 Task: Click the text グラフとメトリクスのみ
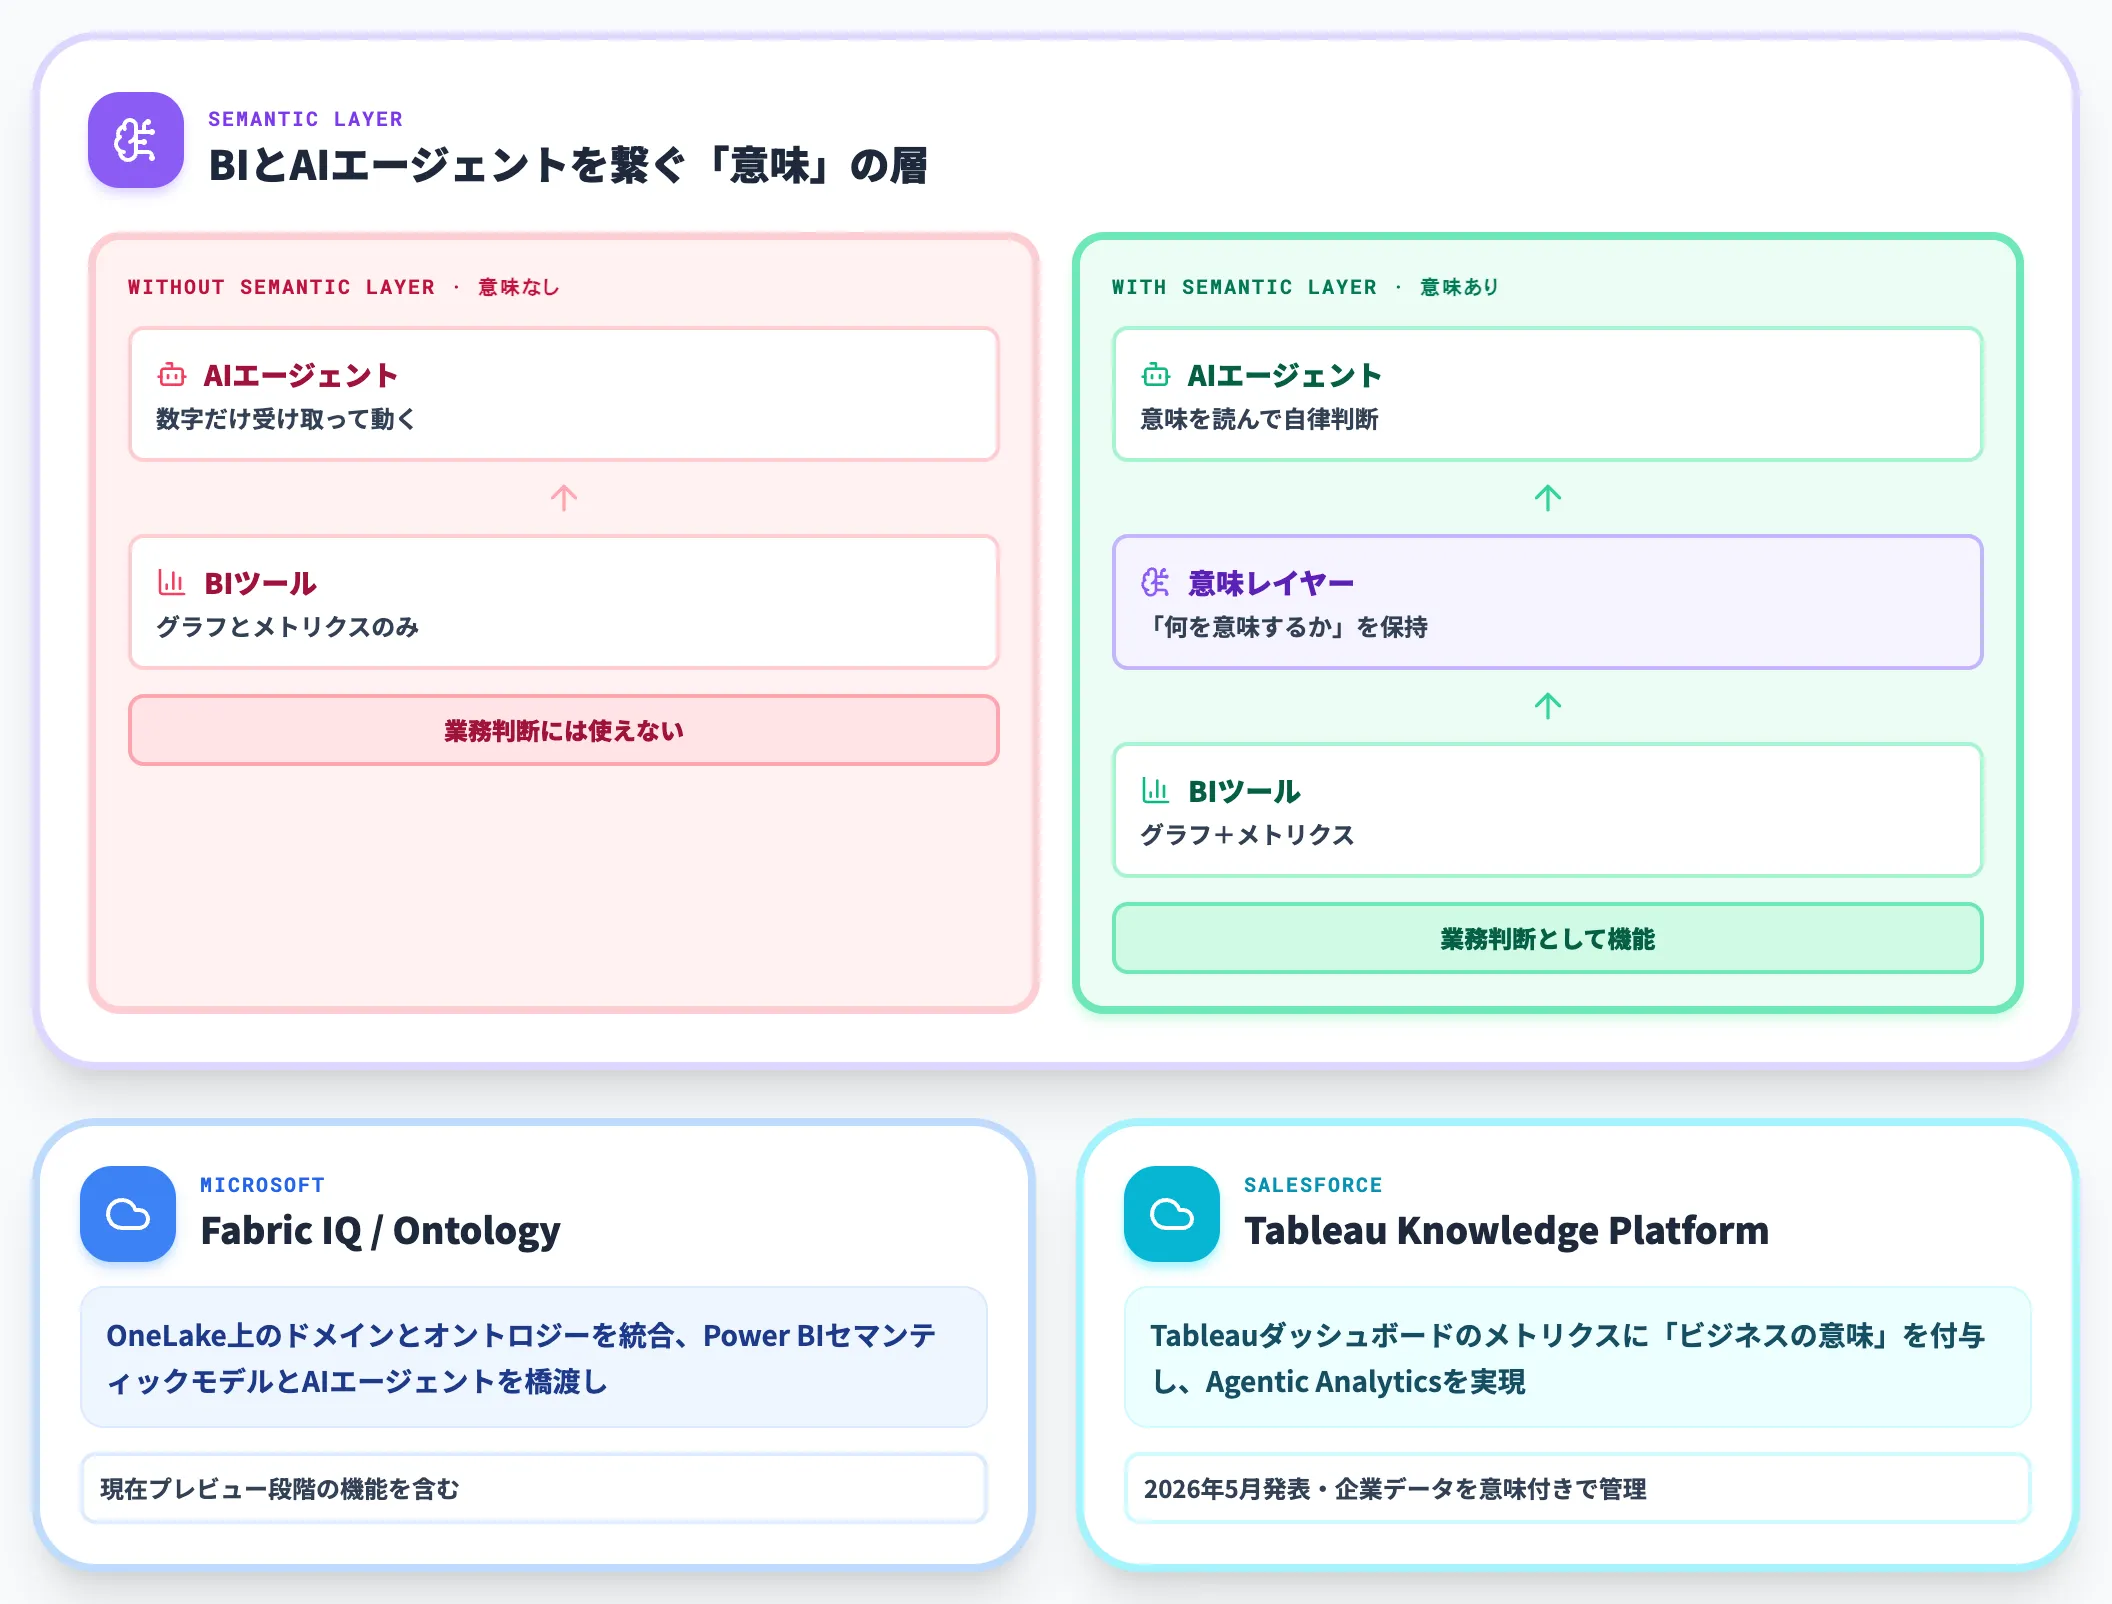[287, 627]
